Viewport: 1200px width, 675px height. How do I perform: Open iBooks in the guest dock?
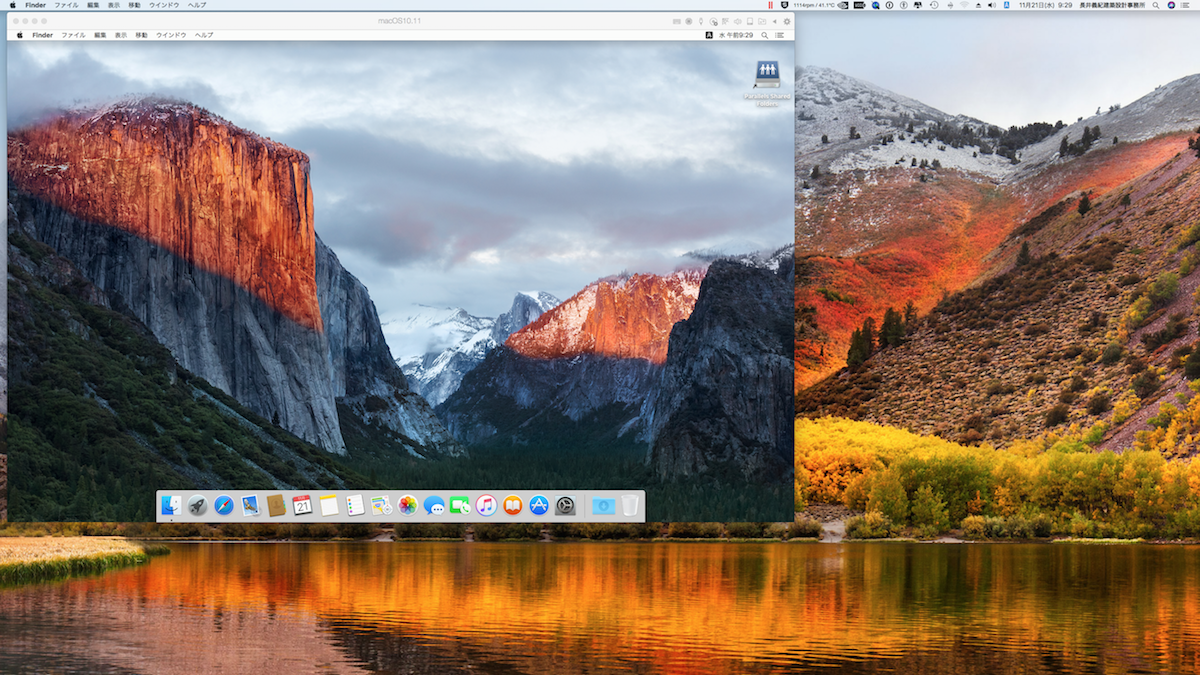coord(513,506)
